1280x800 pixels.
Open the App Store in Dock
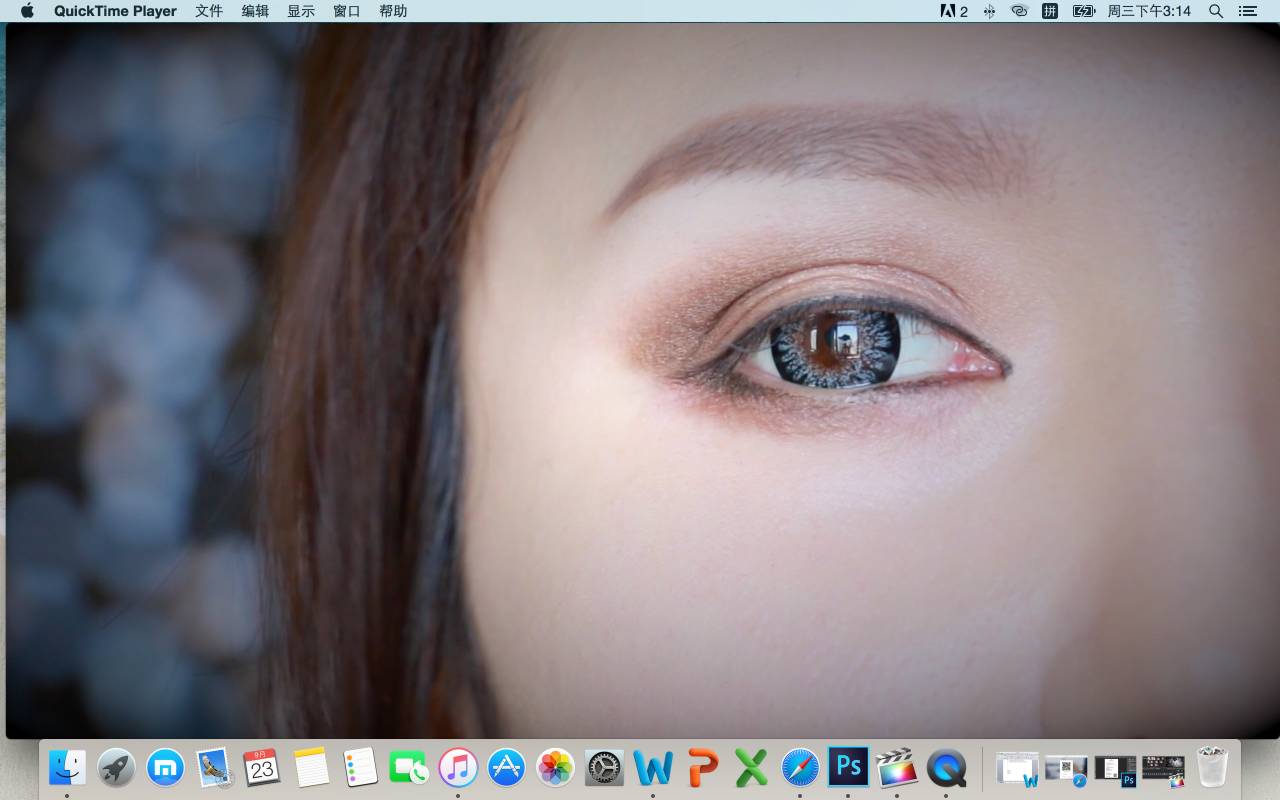point(507,768)
